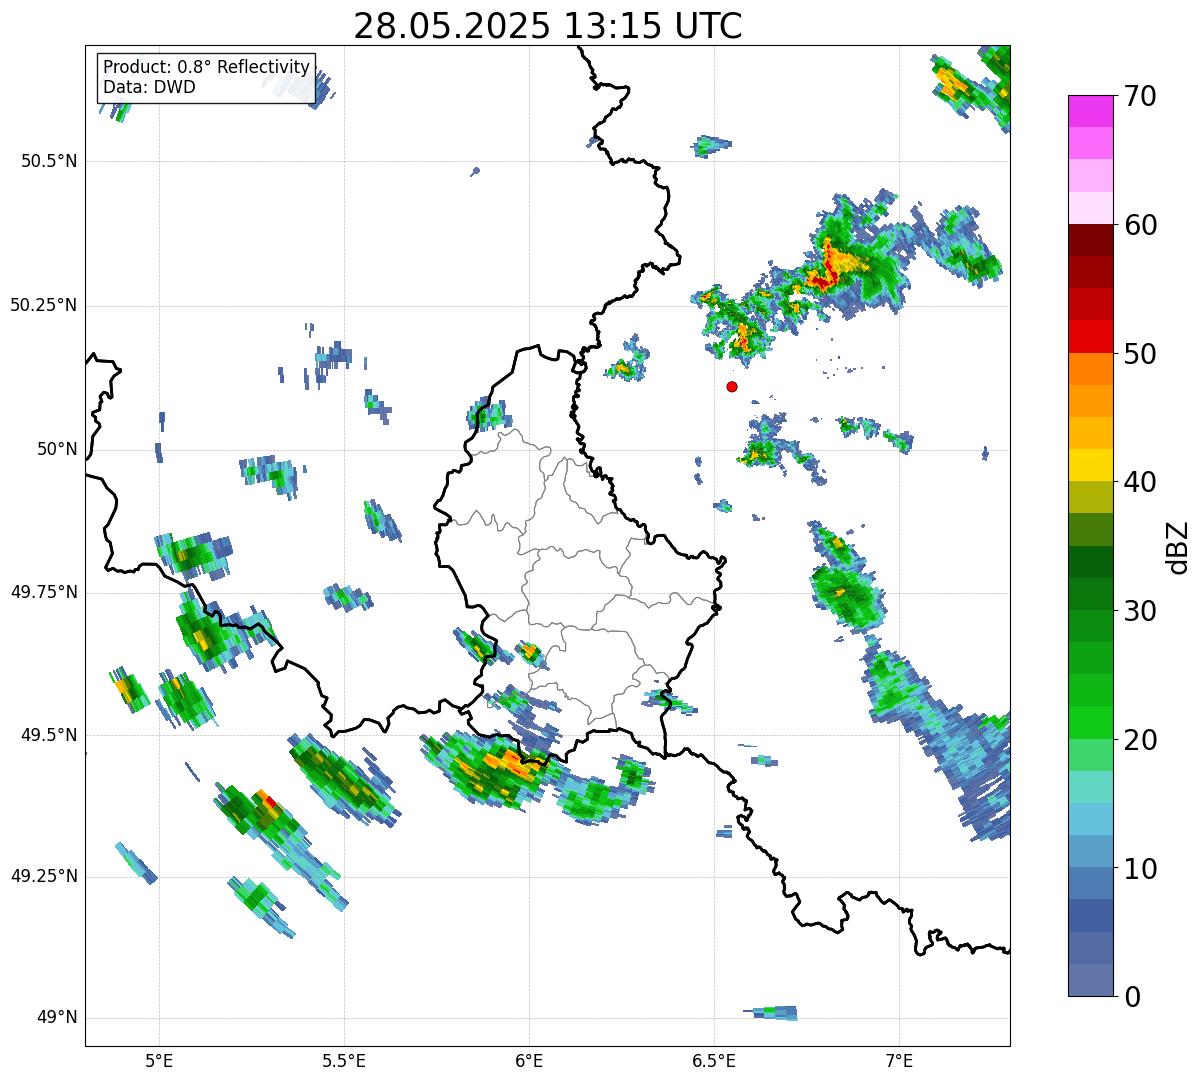
Task: Pick the bright green swatch just above 20 dBZ
Action: [x=1090, y=723]
